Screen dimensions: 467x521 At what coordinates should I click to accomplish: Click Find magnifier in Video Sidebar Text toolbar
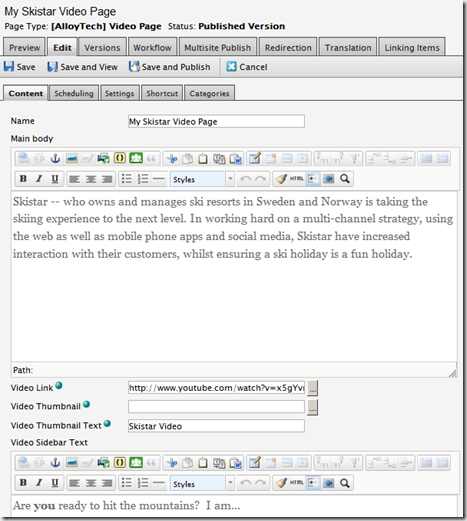345,483
